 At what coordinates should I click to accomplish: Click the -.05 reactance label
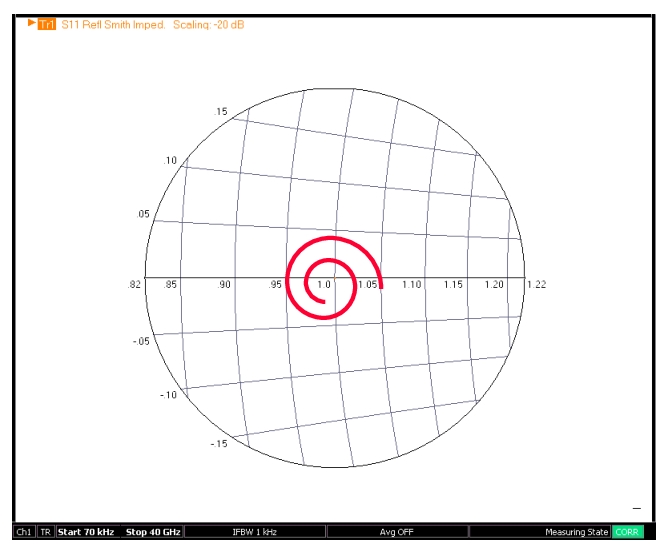(x=141, y=341)
